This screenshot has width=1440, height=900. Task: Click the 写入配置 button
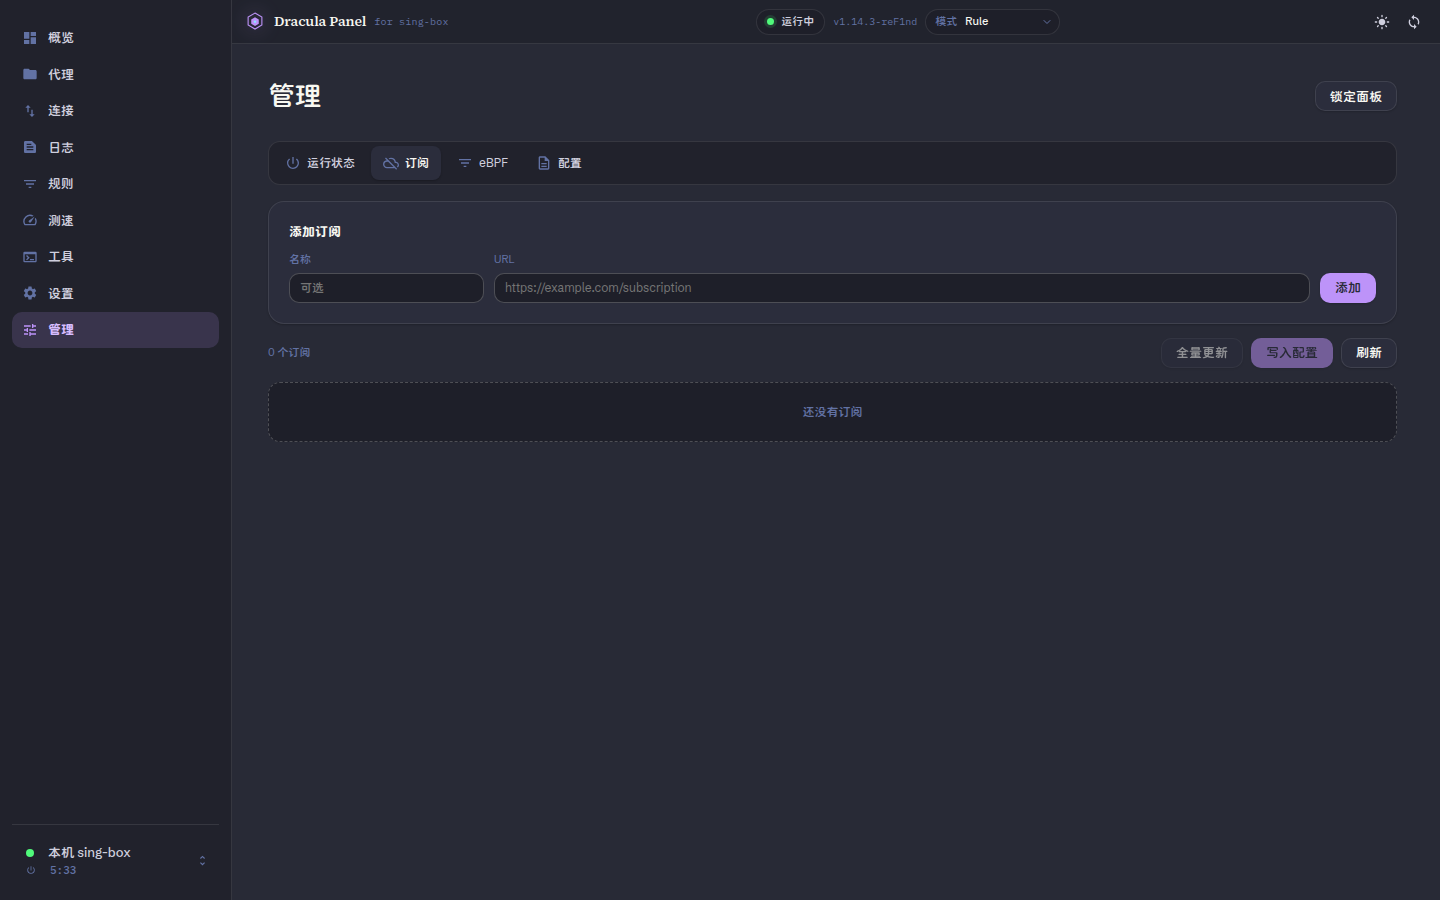click(1291, 353)
